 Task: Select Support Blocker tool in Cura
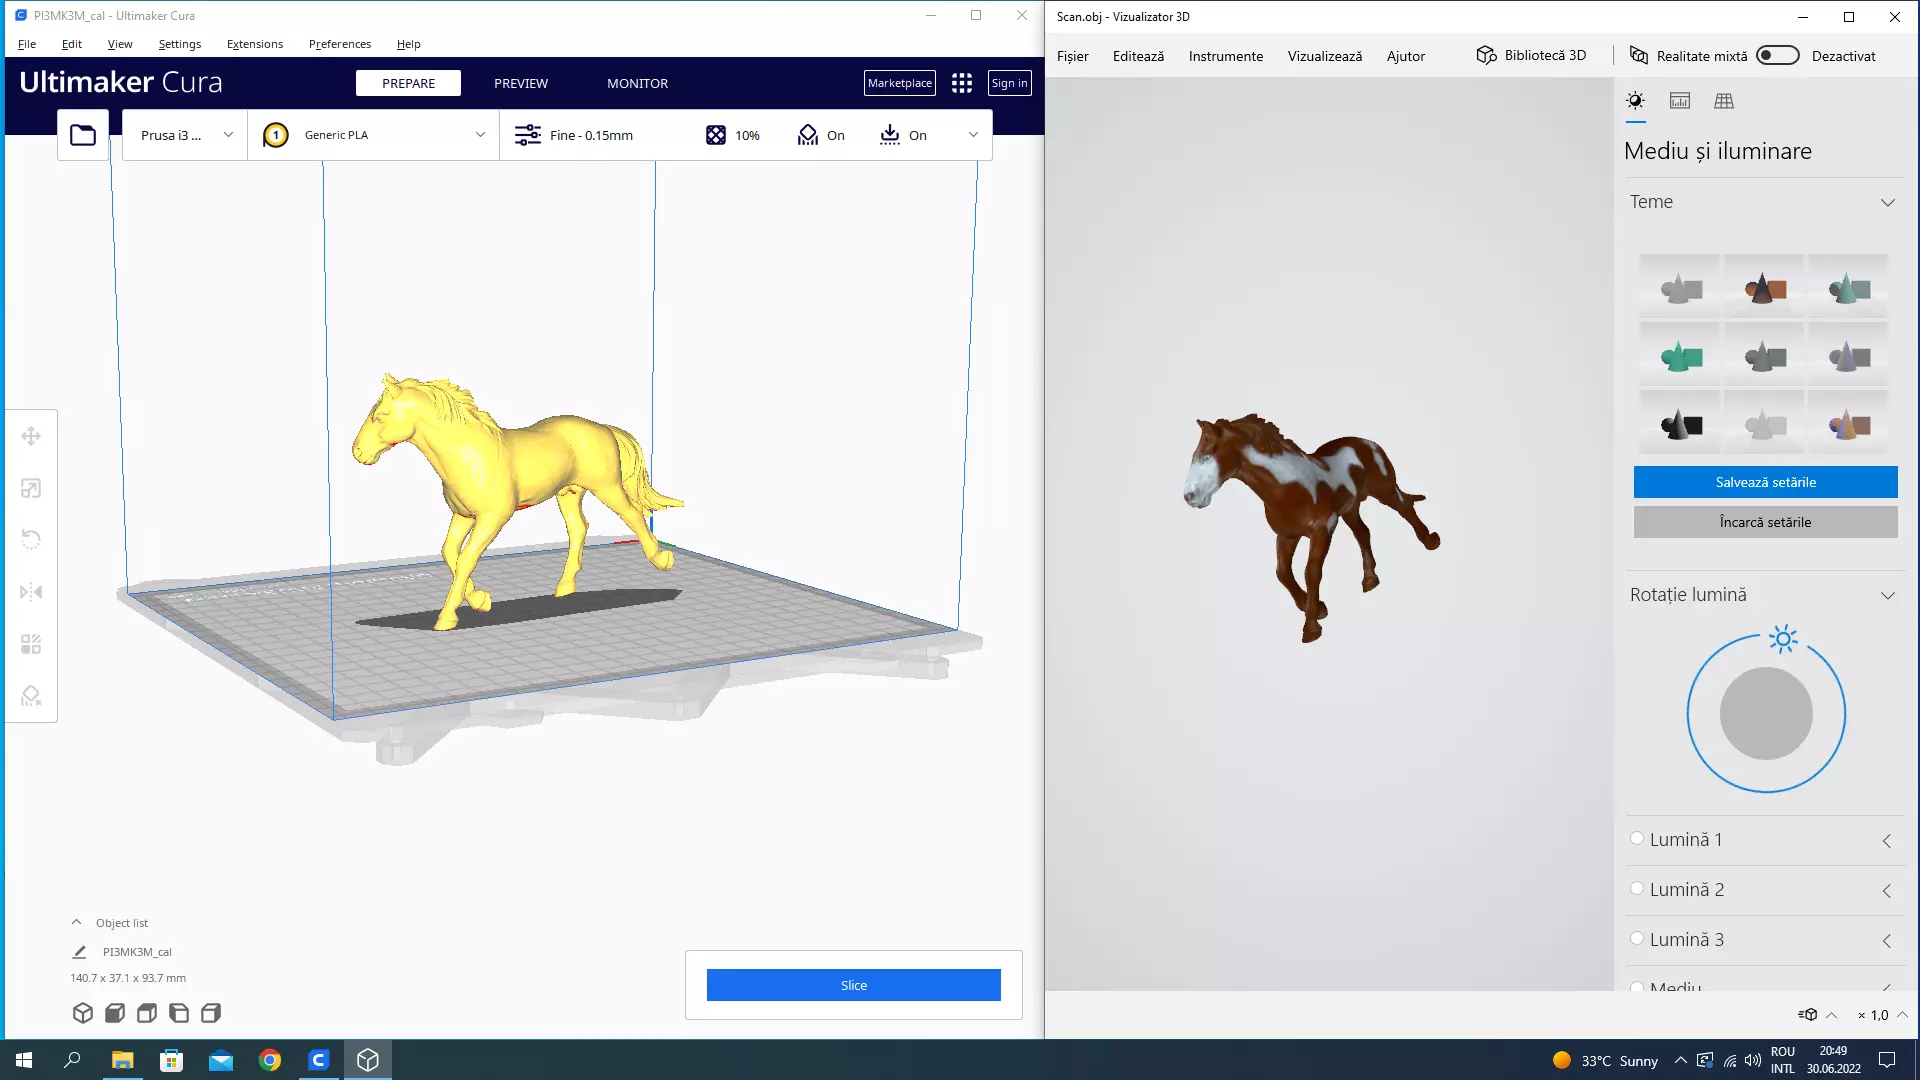tap(31, 696)
